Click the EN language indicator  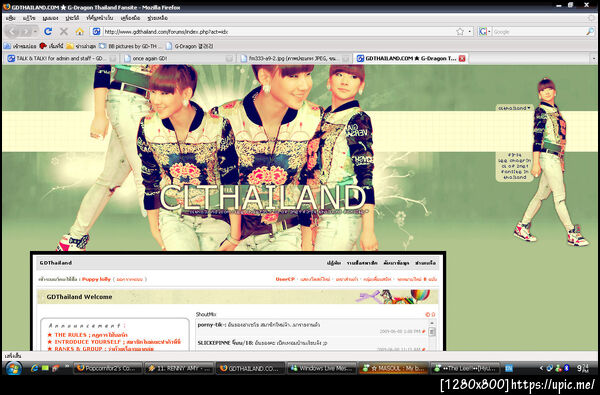509,368
